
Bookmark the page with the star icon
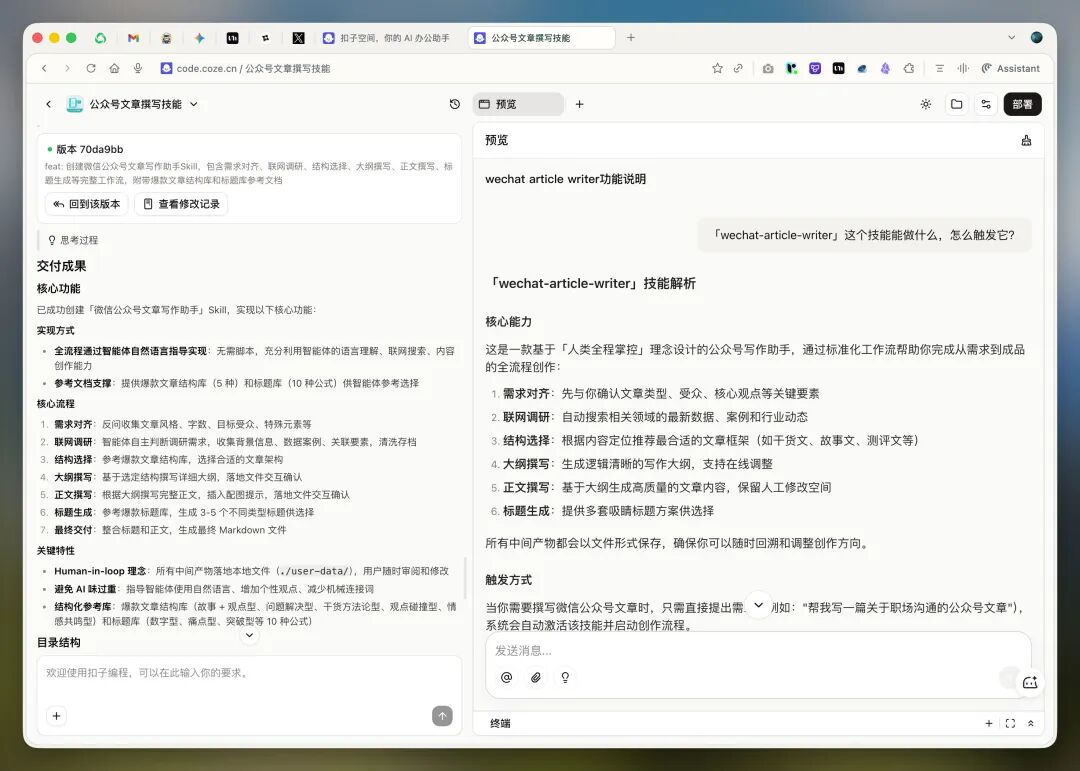(717, 68)
